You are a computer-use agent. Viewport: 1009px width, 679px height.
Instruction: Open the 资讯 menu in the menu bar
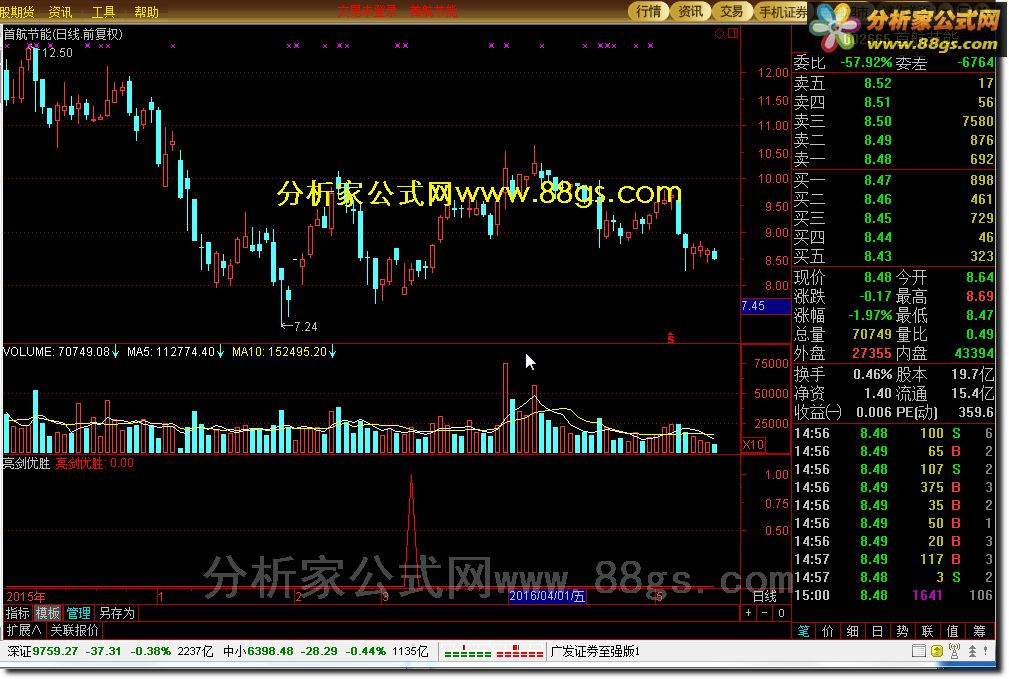60,12
